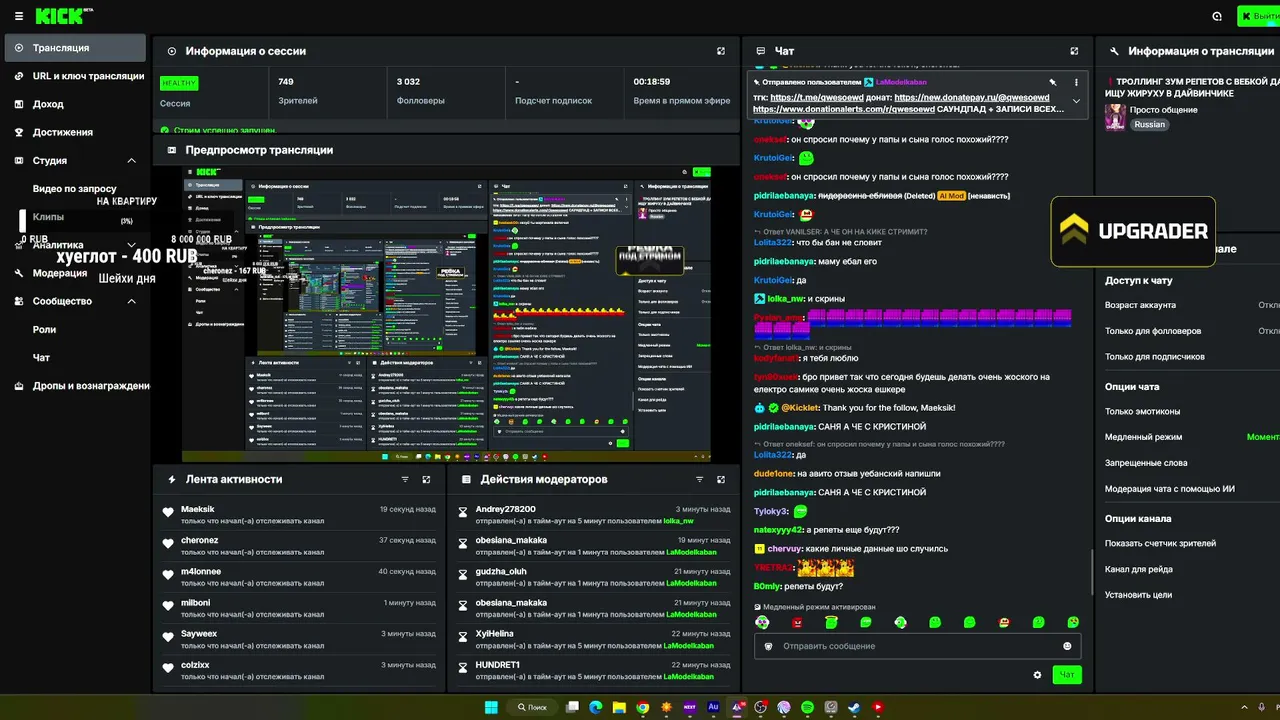Open the pinned message three-dot menu

point(1076,82)
